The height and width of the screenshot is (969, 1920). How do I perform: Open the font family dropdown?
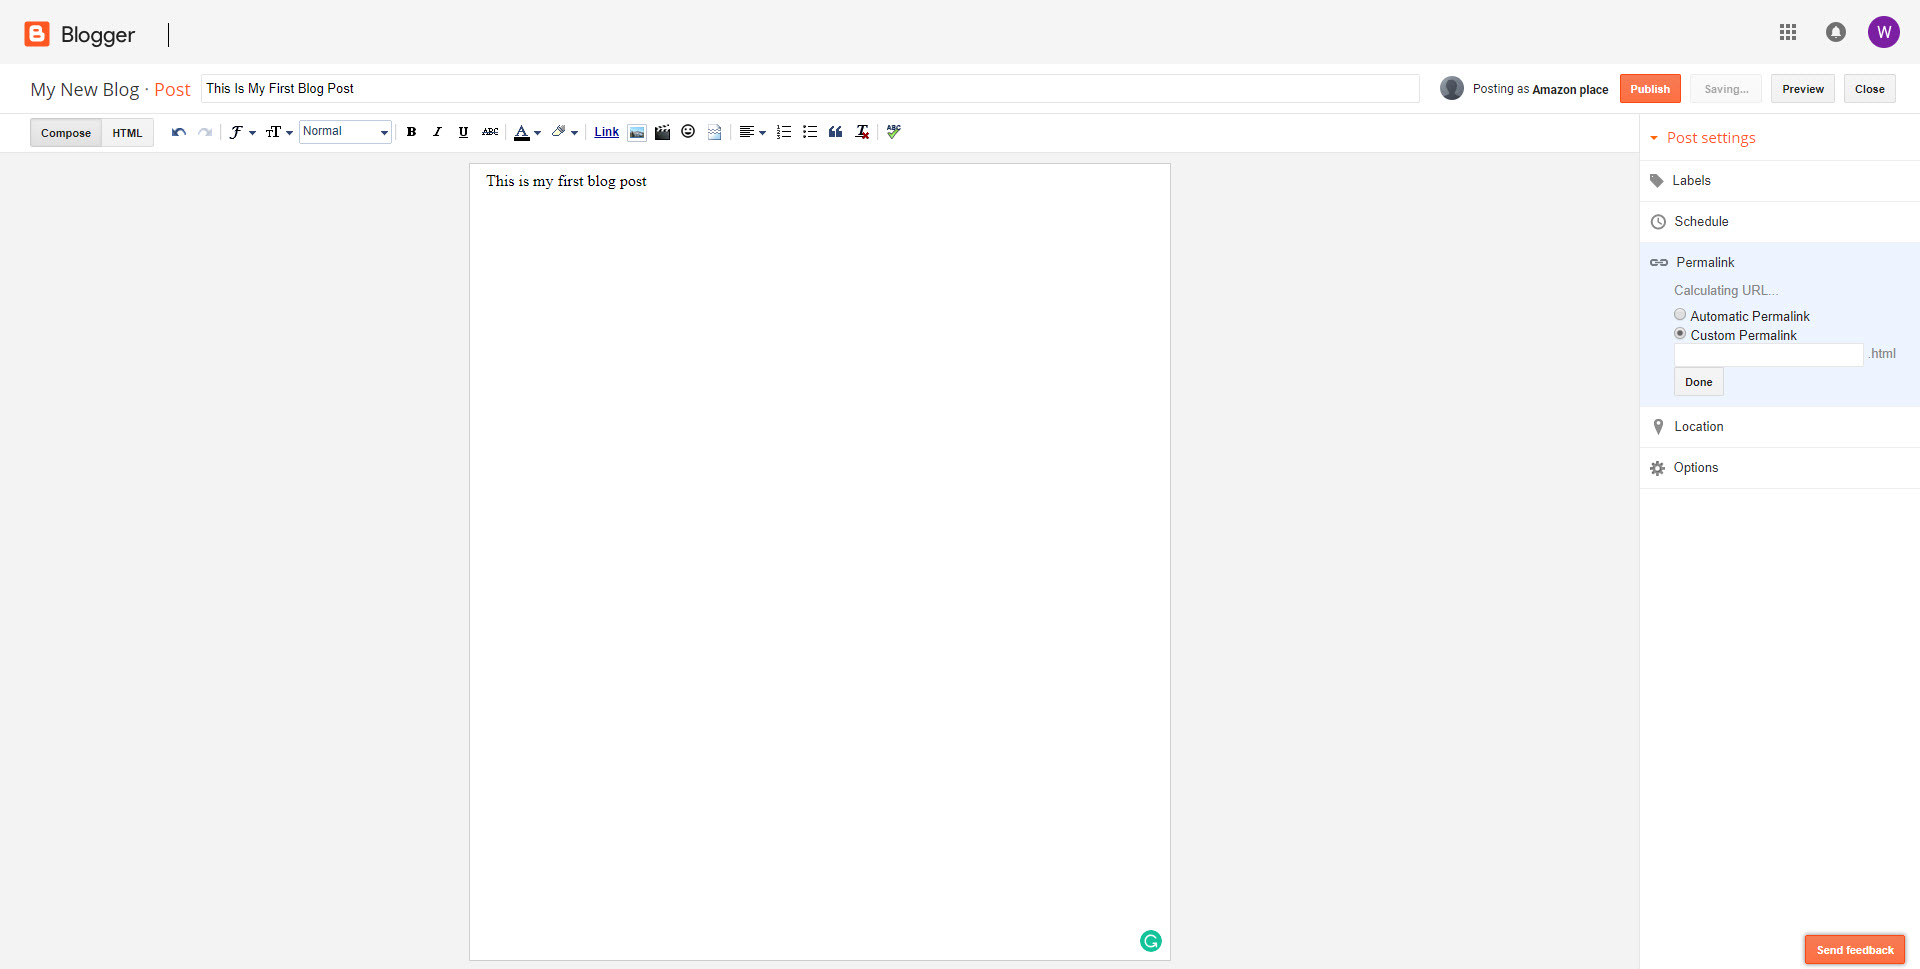tap(241, 132)
